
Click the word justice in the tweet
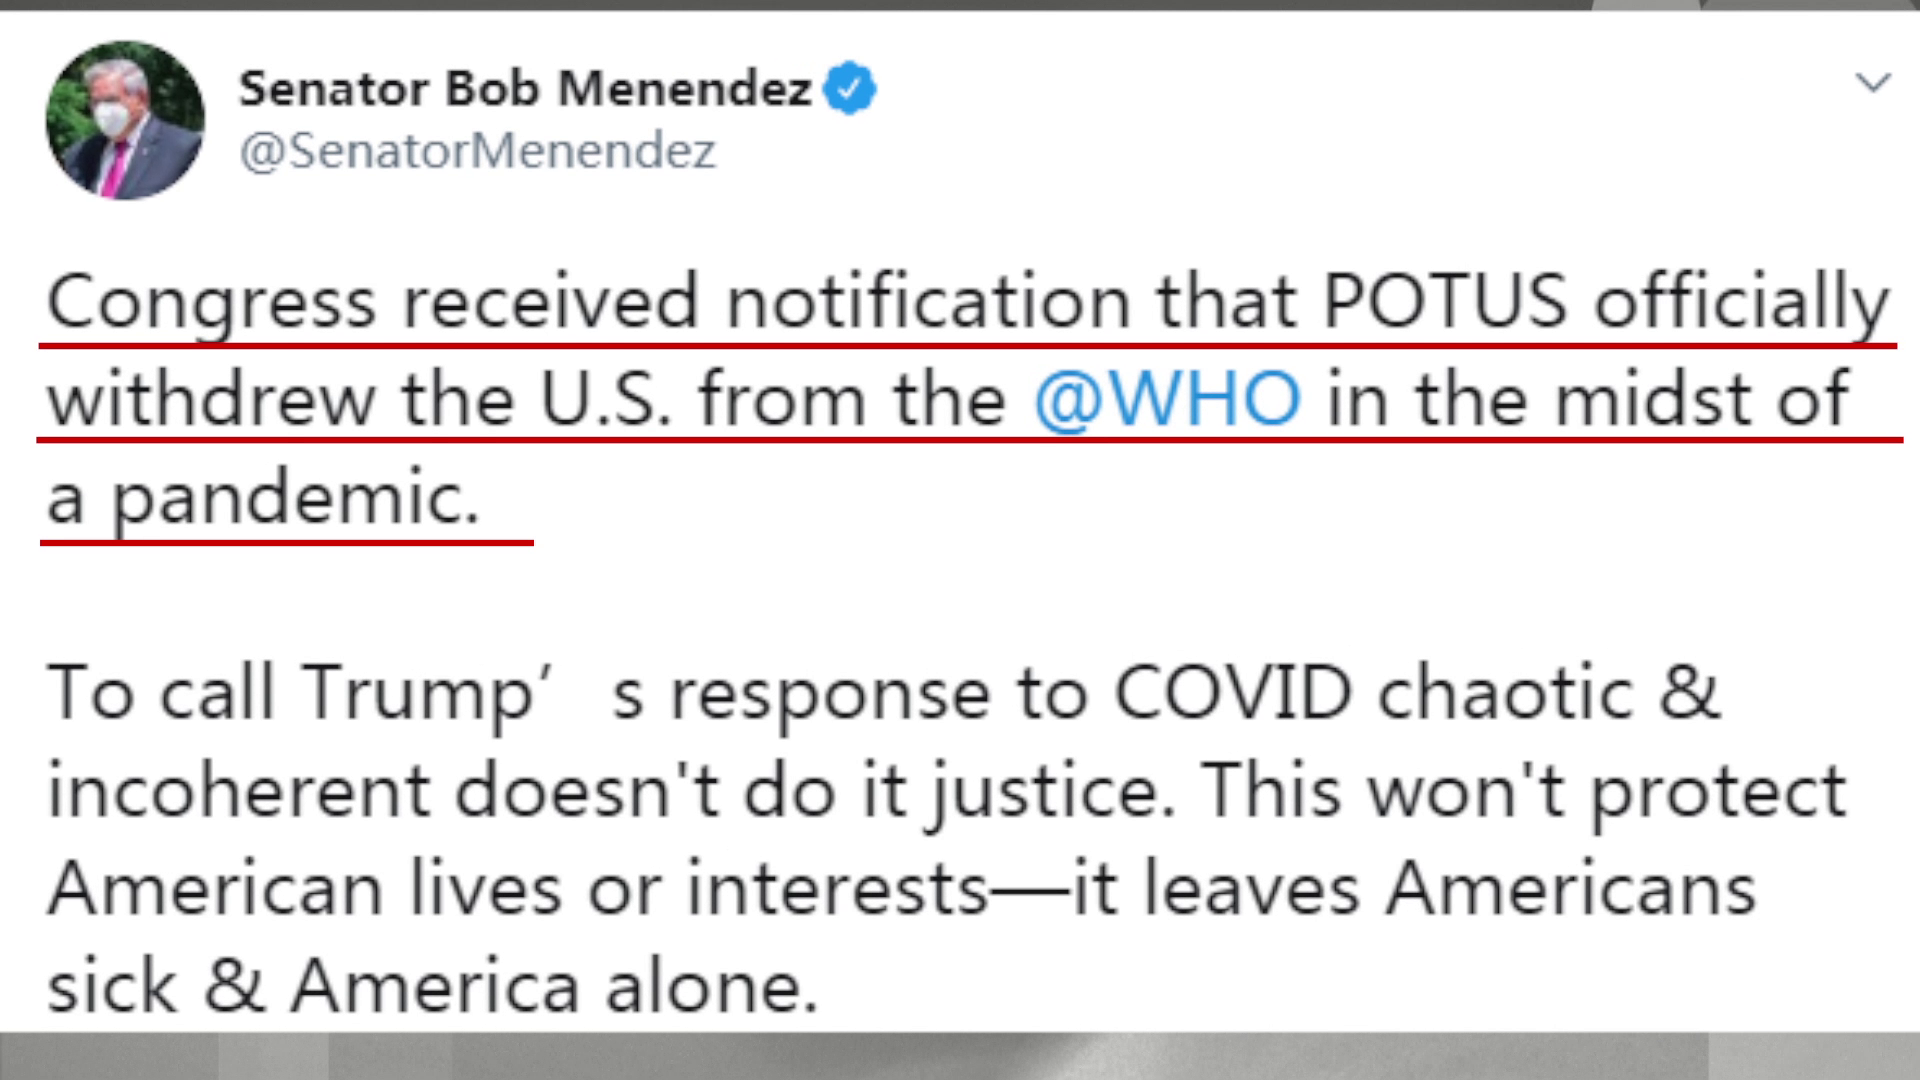click(x=1052, y=791)
